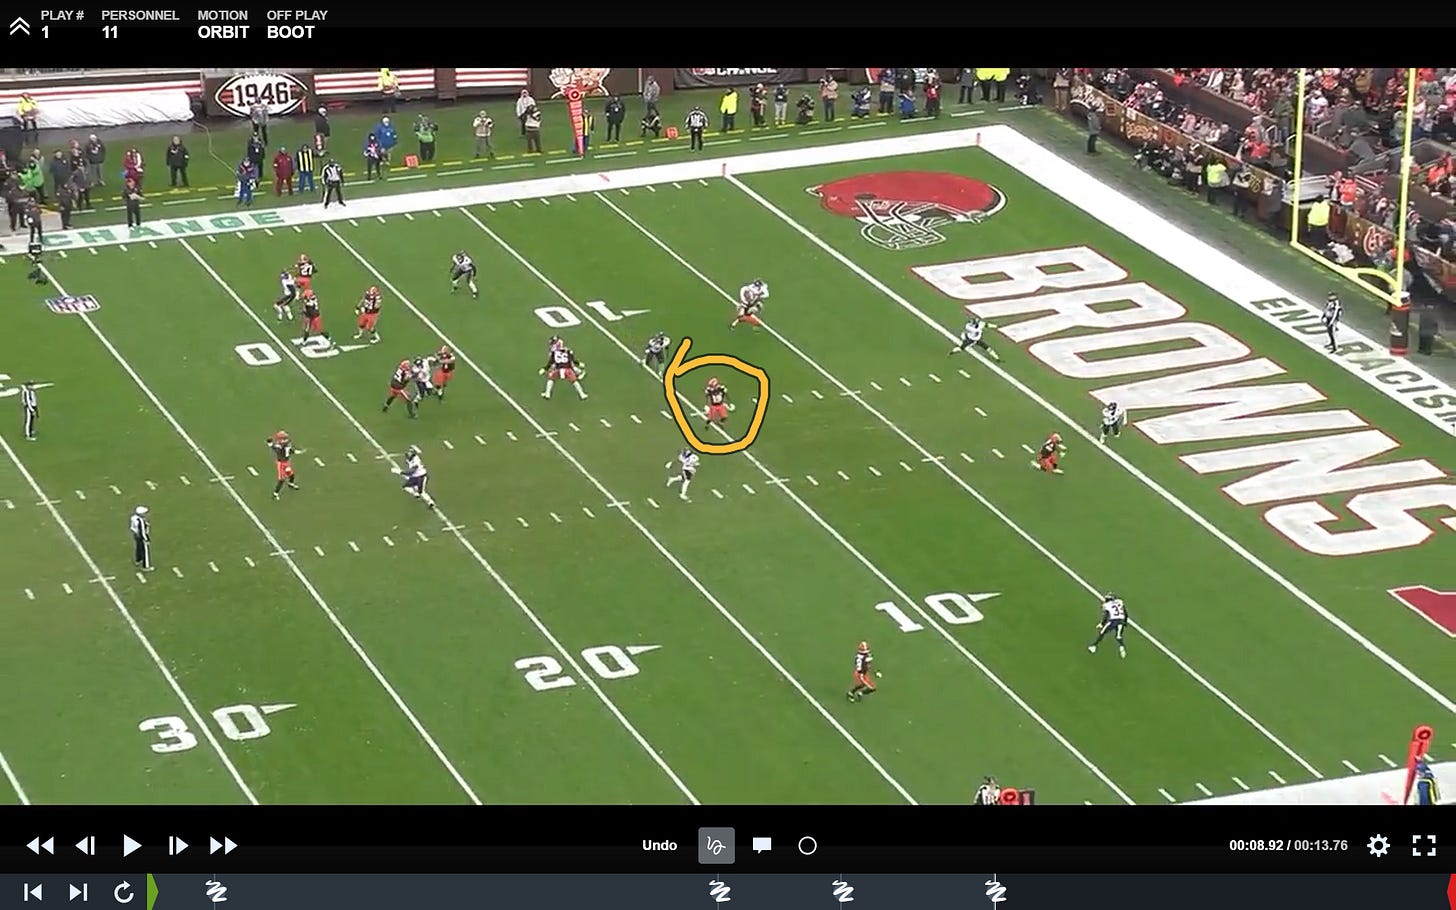Click the green clip start marker
This screenshot has width=1456, height=910.
(x=153, y=892)
